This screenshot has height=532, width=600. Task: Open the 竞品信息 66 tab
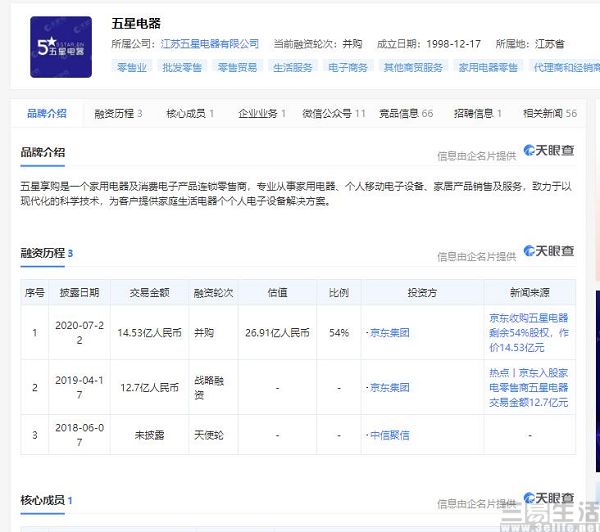click(x=406, y=114)
